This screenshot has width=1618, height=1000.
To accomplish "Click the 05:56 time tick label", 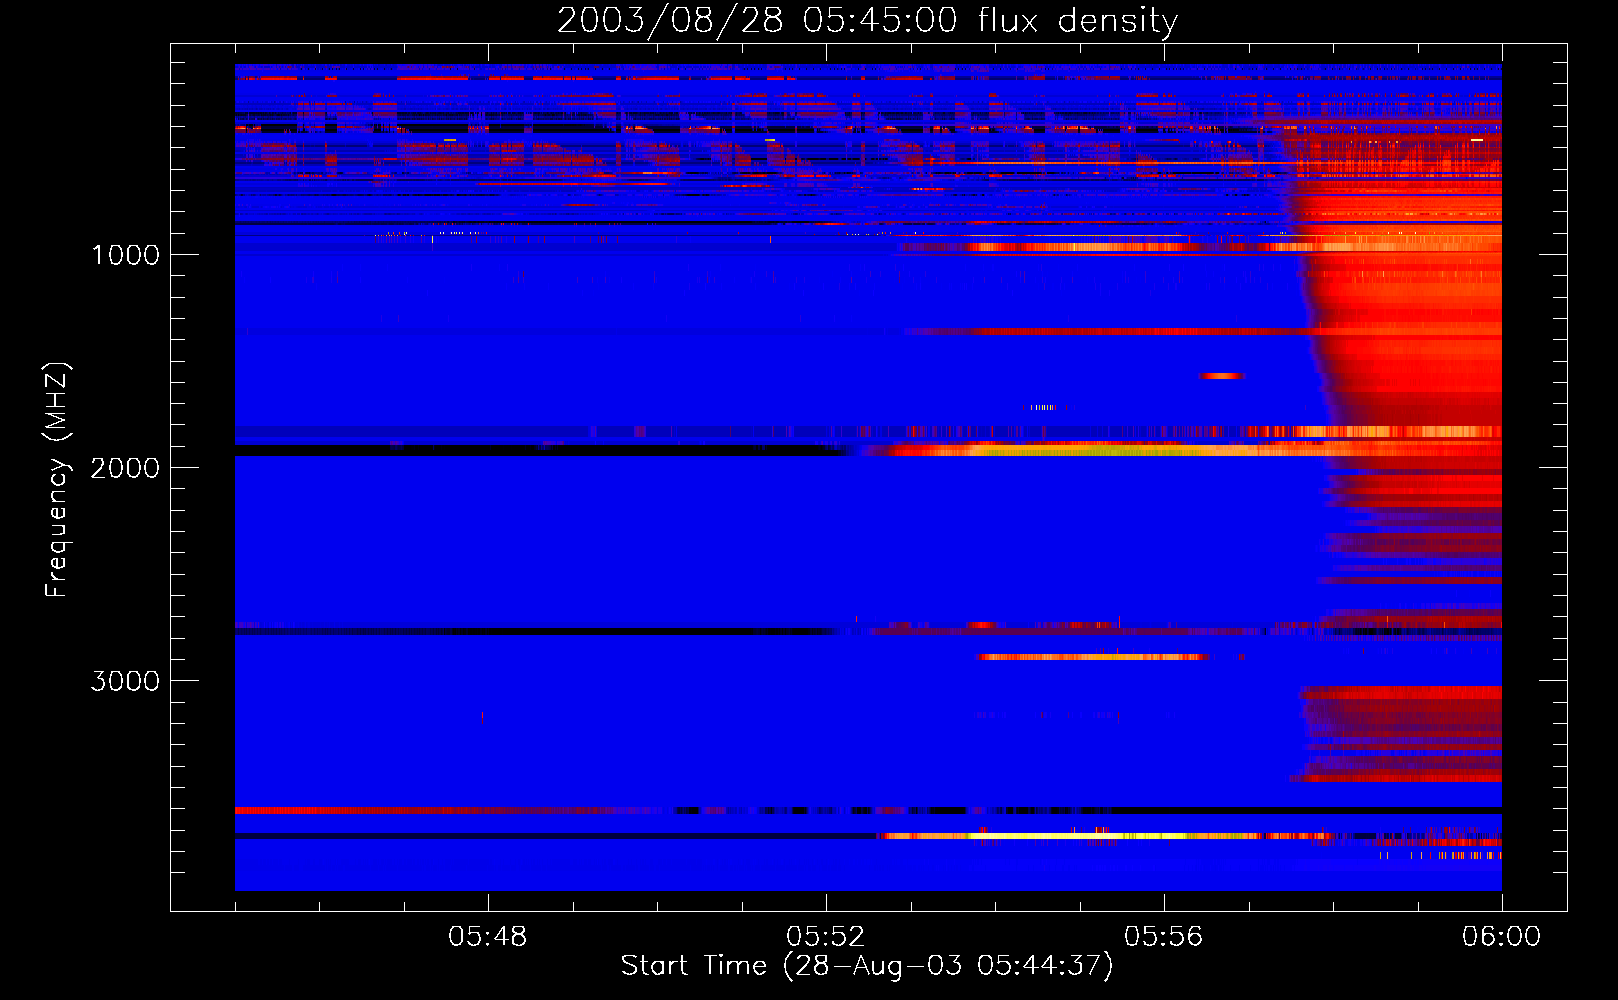I will 1164,937.
